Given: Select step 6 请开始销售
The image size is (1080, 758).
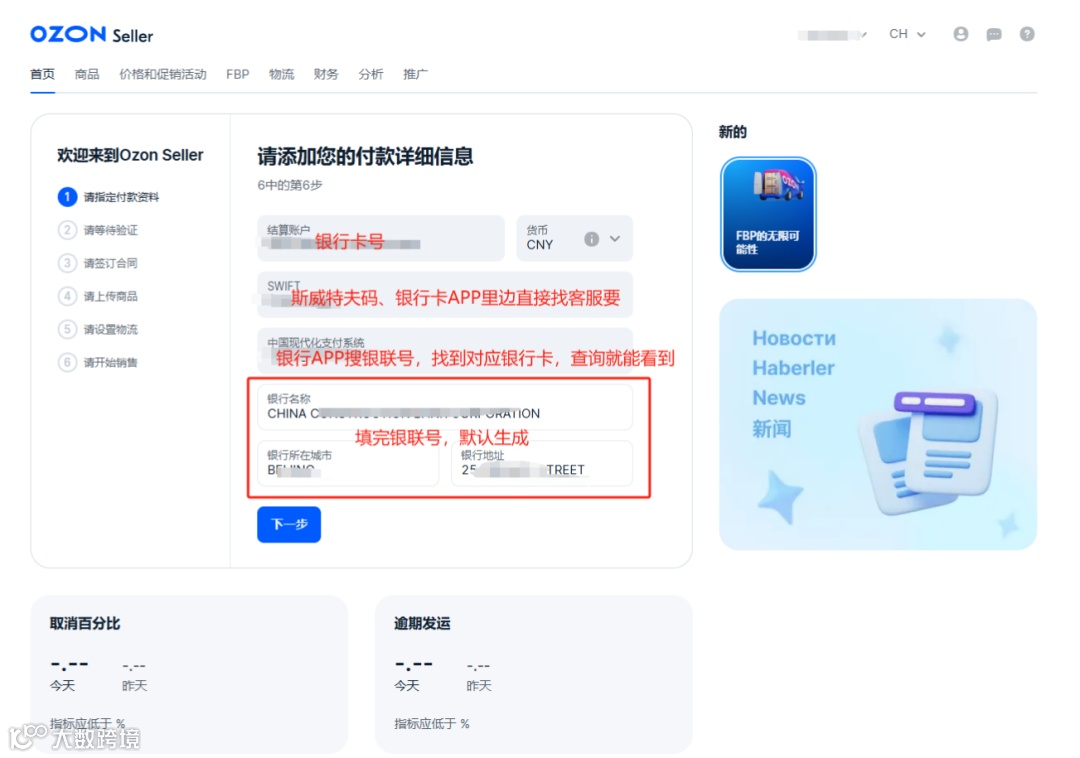Looking at the screenshot, I should (98, 362).
